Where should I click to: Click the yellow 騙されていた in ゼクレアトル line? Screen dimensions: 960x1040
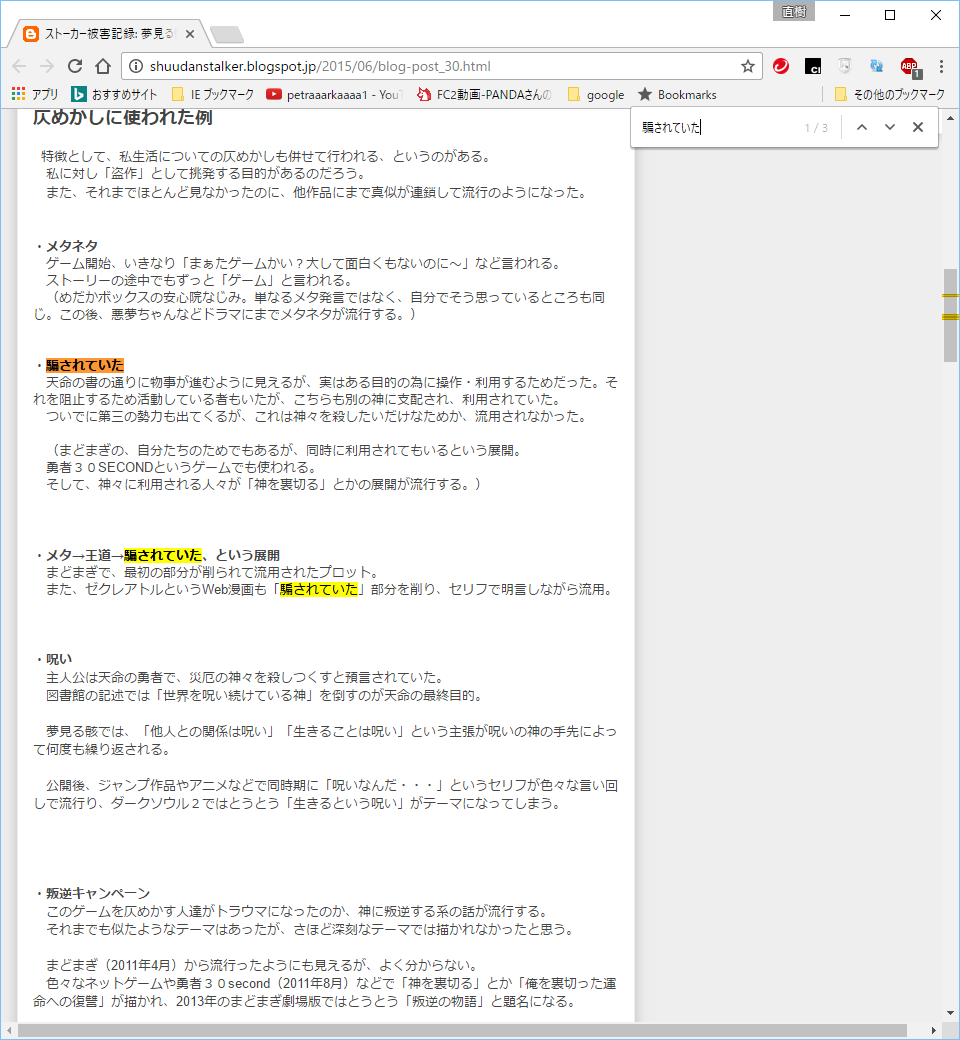pyautogui.click(x=318, y=589)
